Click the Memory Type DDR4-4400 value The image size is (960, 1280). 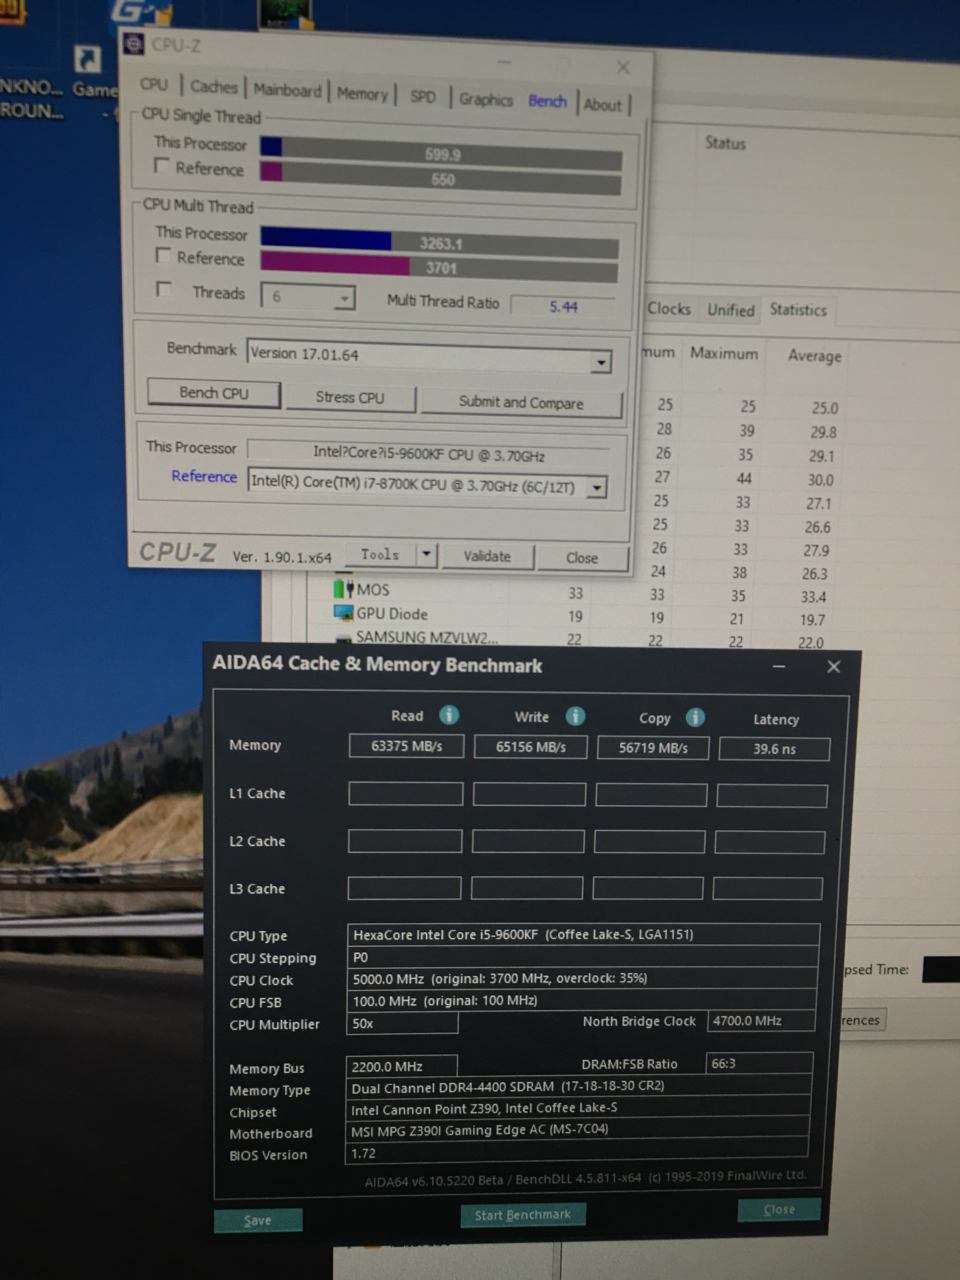click(578, 1087)
